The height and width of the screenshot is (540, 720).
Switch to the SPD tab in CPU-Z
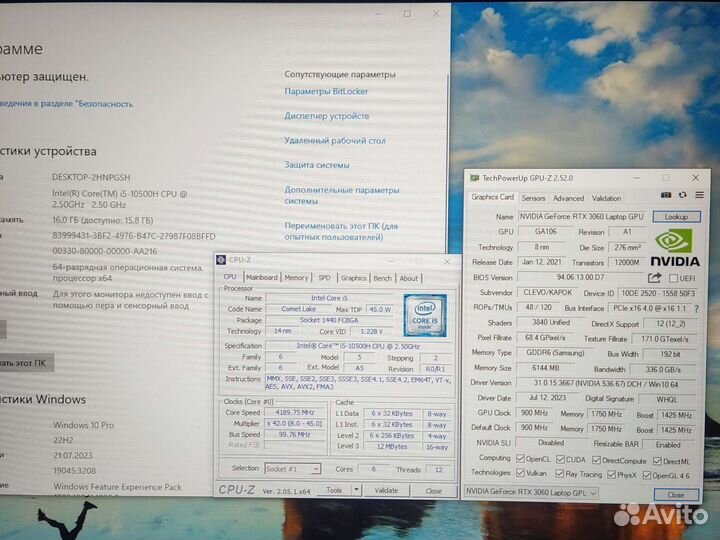(x=325, y=278)
